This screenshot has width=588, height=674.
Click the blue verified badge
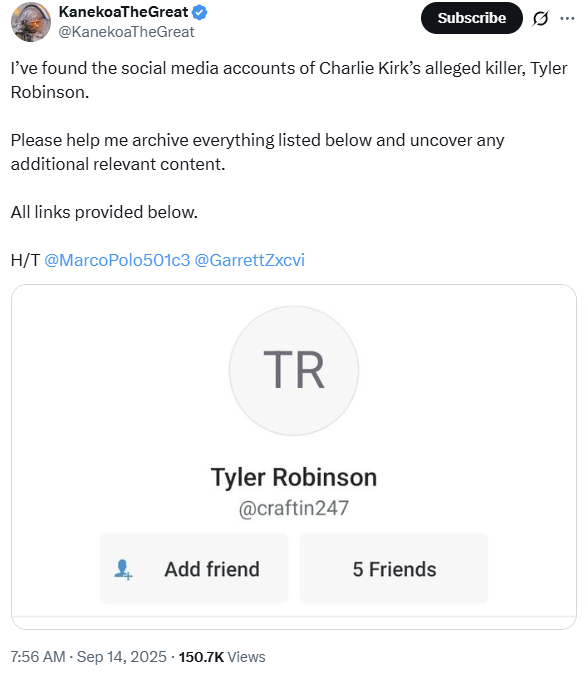coord(199,12)
